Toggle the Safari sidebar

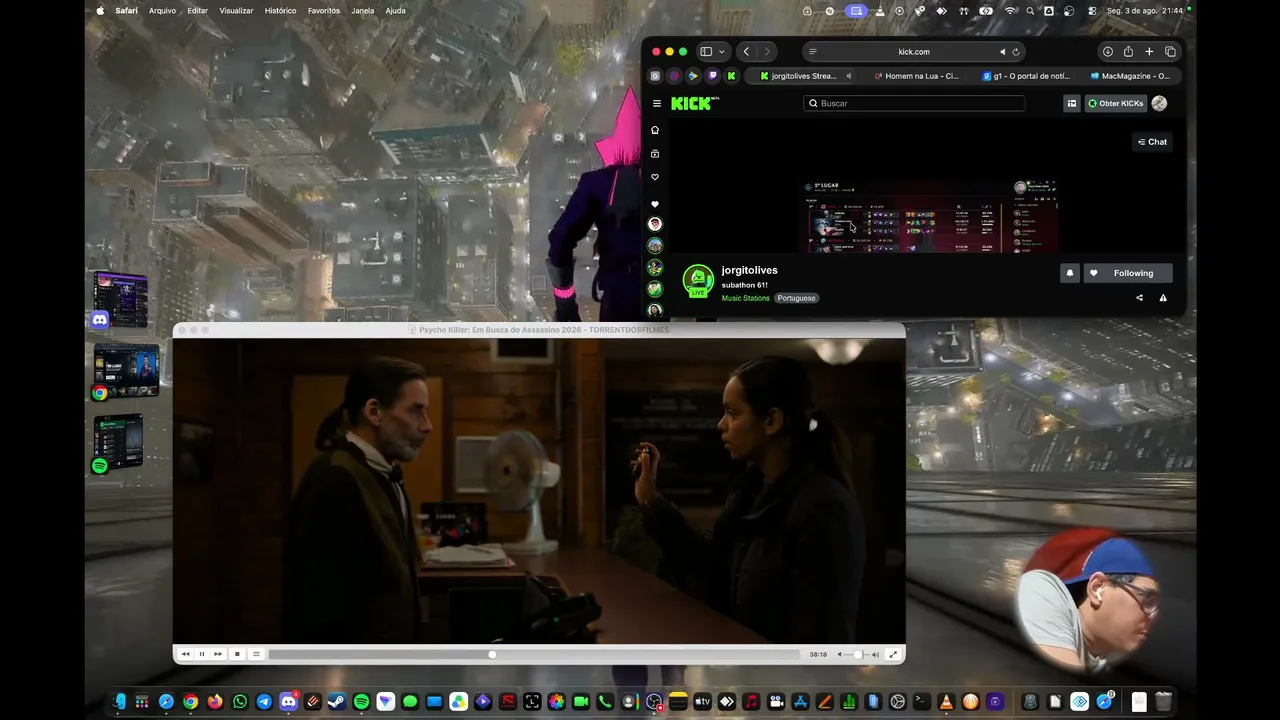pyautogui.click(x=706, y=52)
